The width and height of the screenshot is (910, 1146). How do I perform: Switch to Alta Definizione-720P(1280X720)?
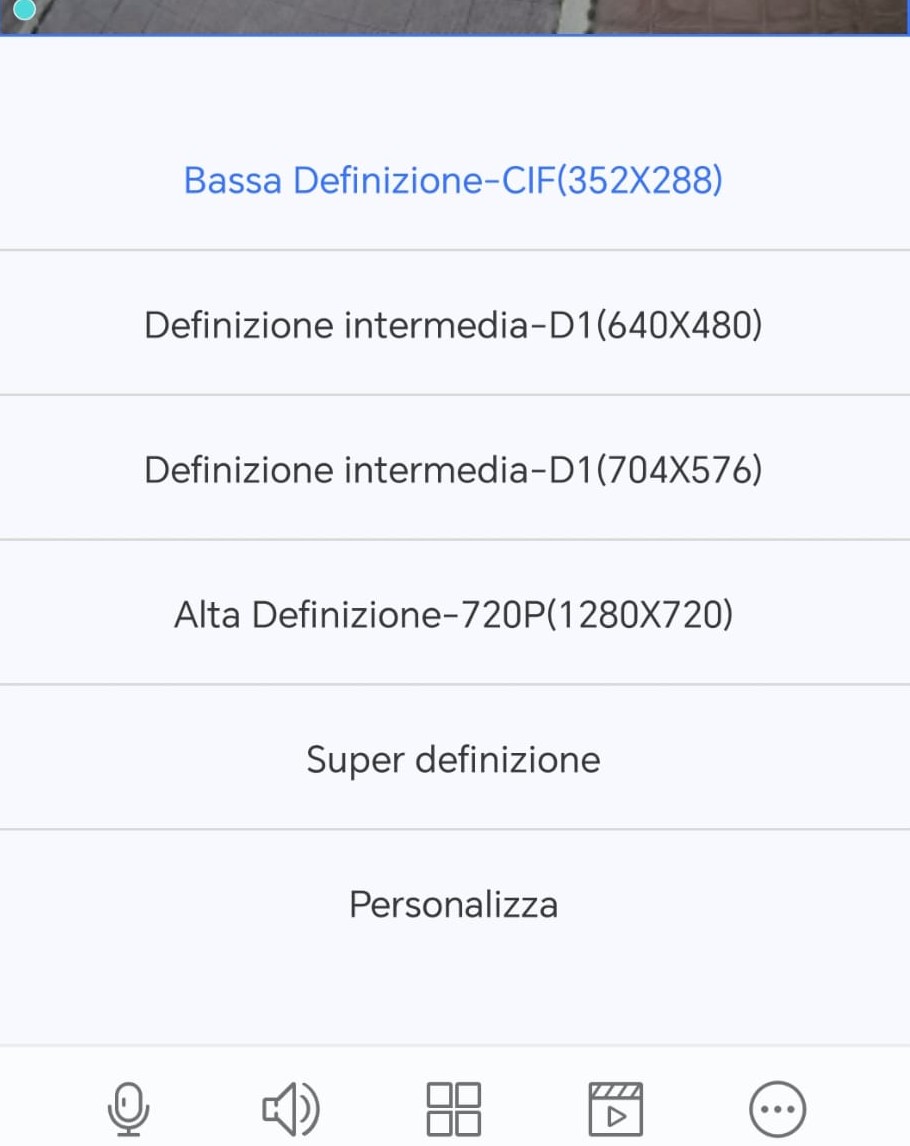(x=453, y=614)
